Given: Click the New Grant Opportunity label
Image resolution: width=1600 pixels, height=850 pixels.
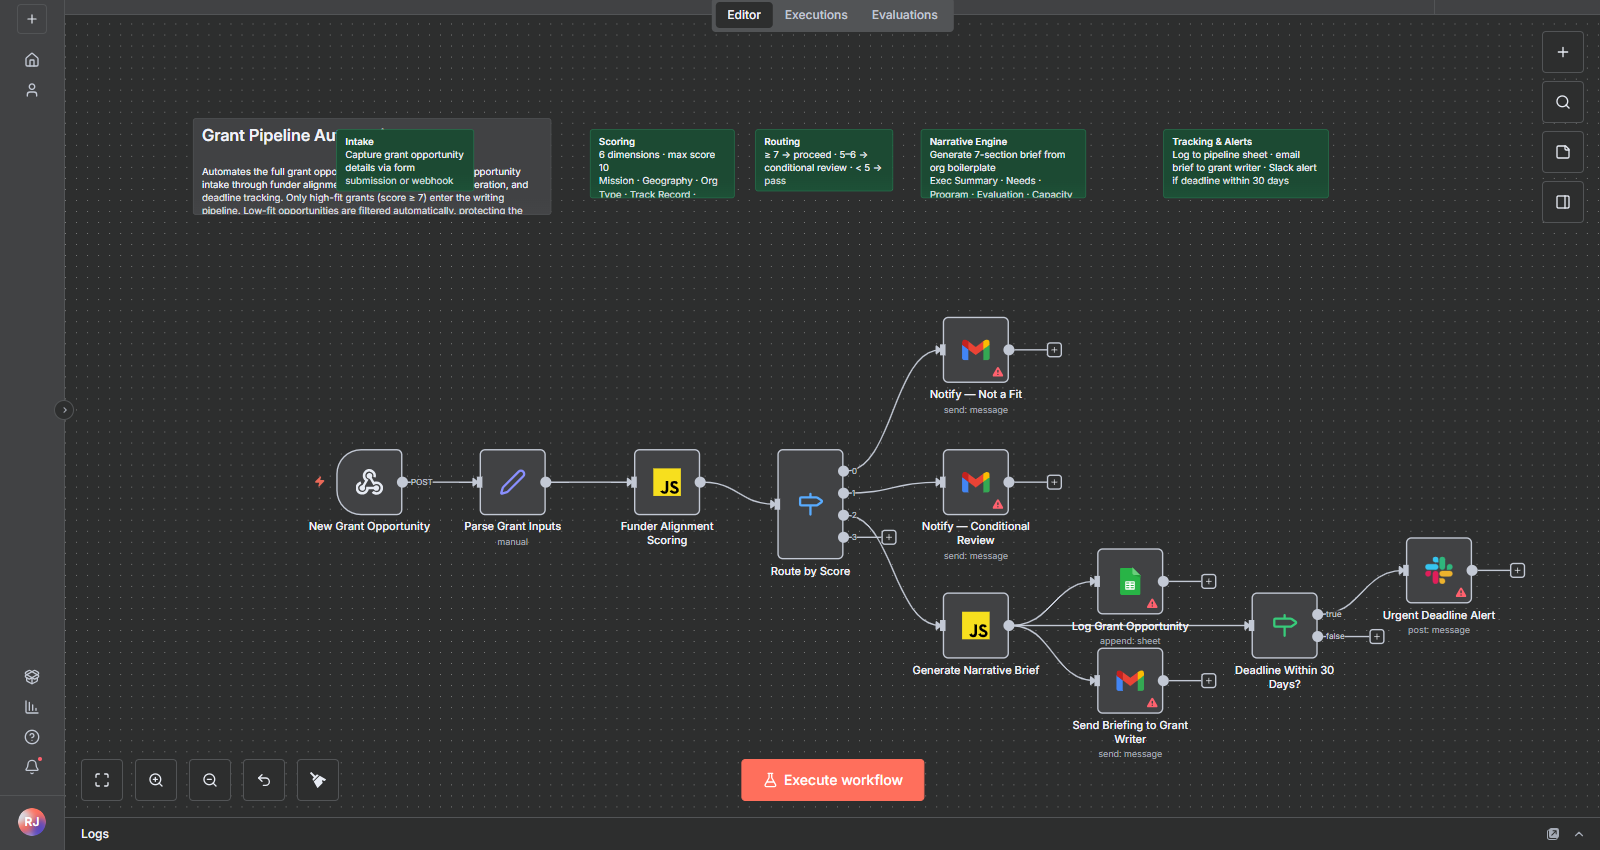Looking at the screenshot, I should tap(369, 526).
